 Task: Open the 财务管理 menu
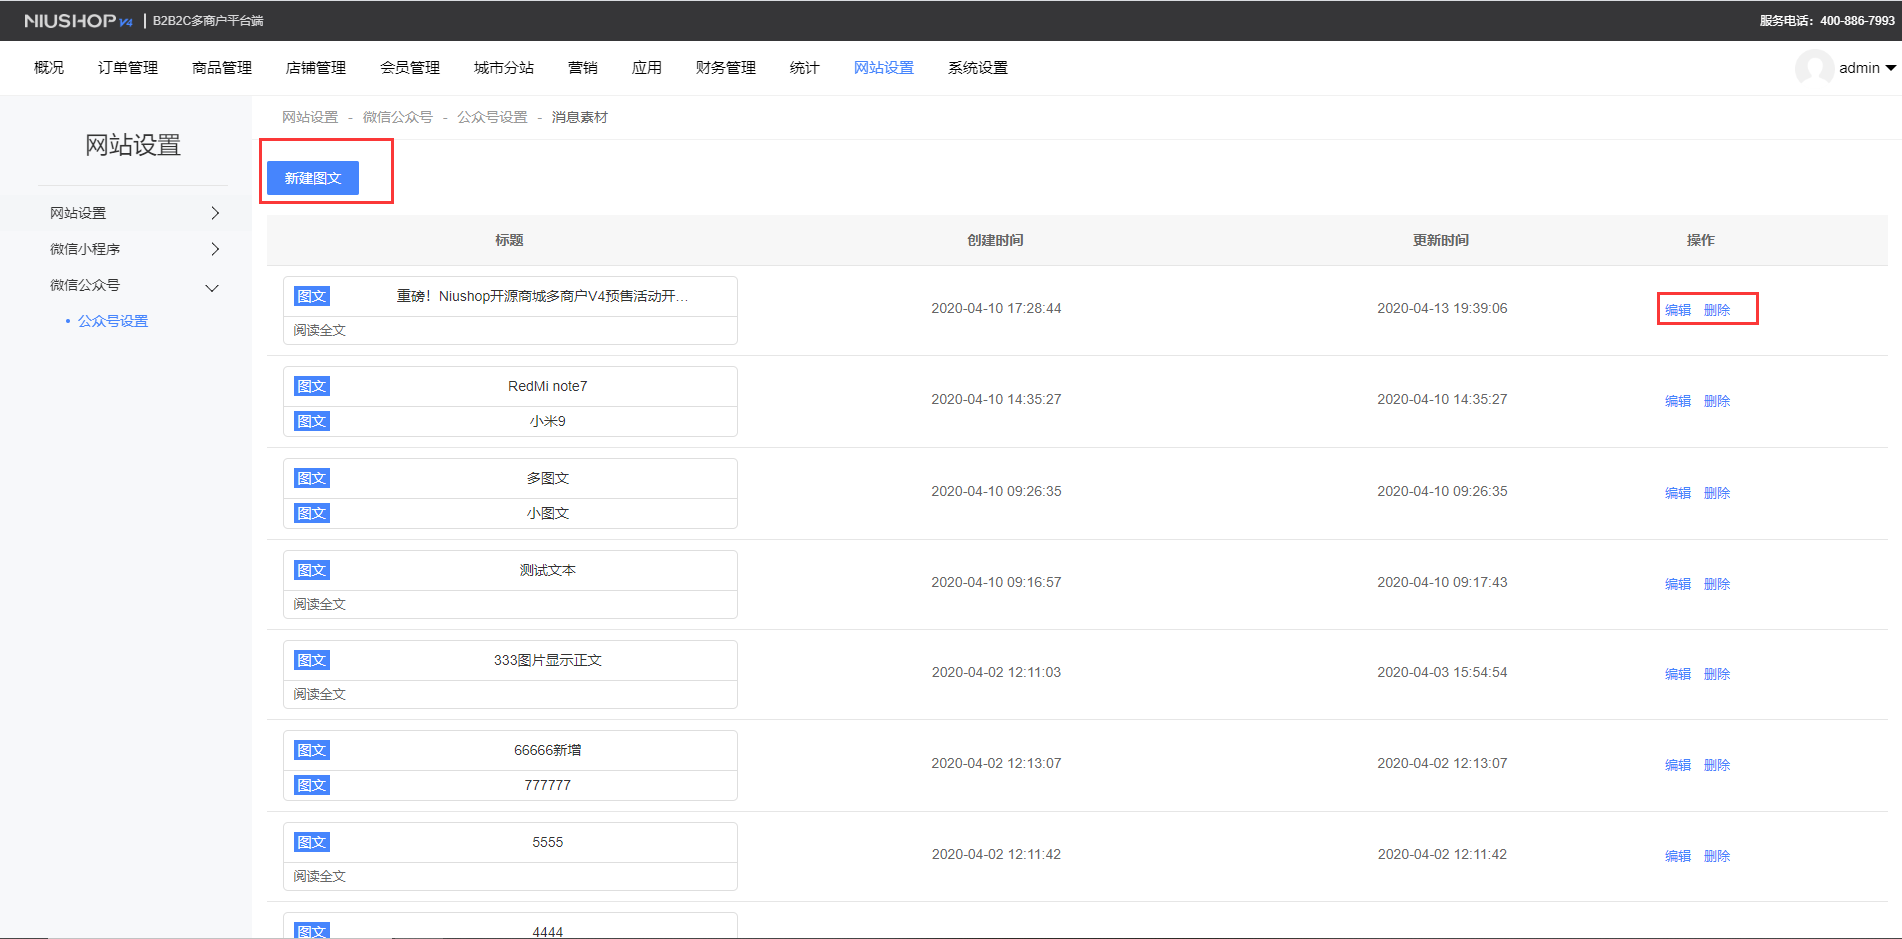pos(726,68)
